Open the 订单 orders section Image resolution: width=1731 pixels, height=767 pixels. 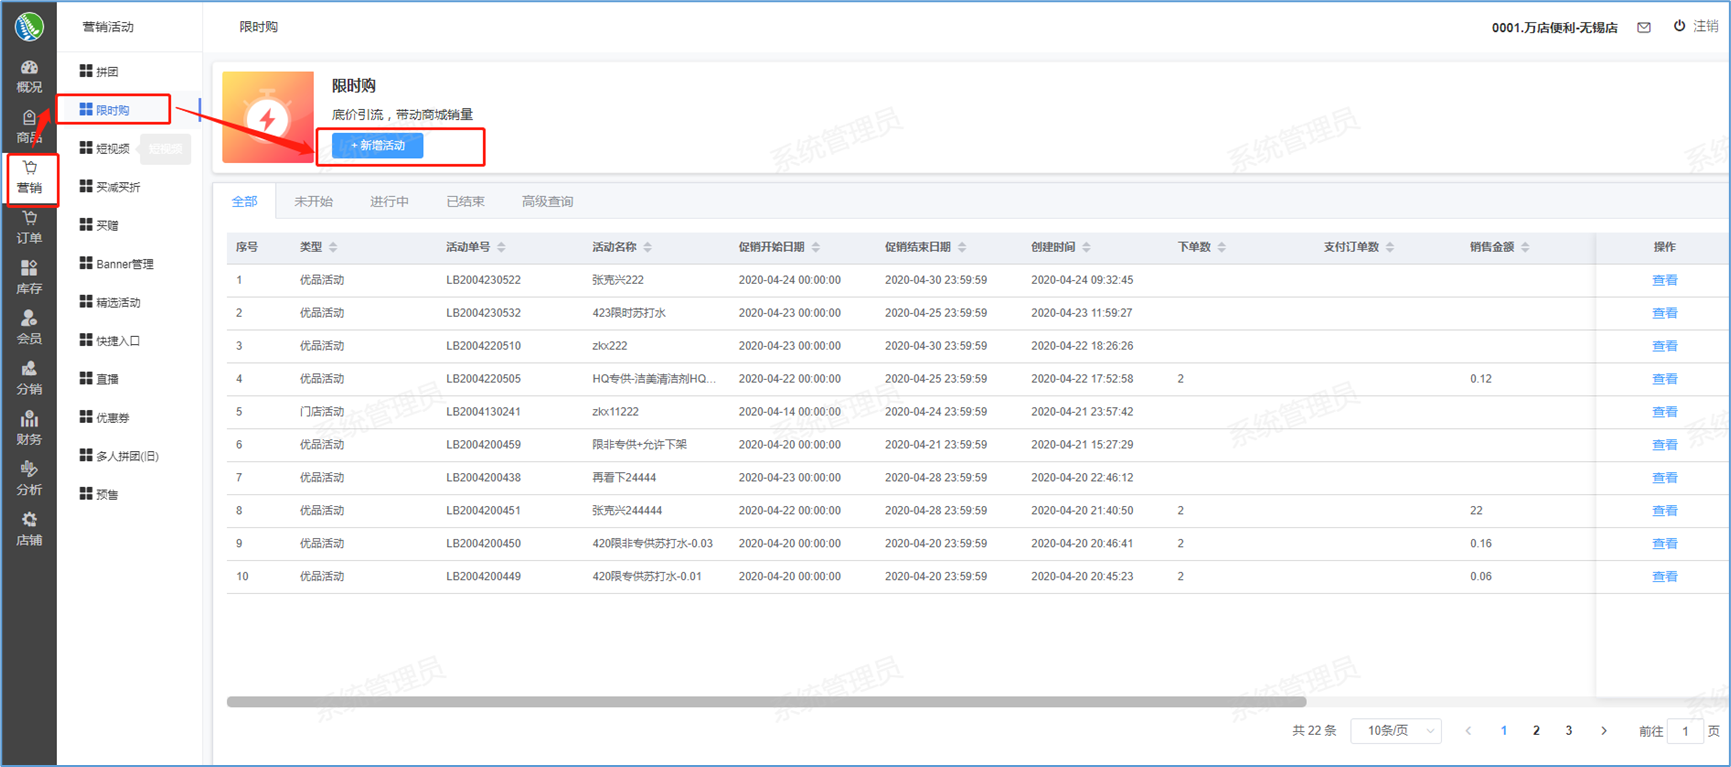click(x=29, y=228)
